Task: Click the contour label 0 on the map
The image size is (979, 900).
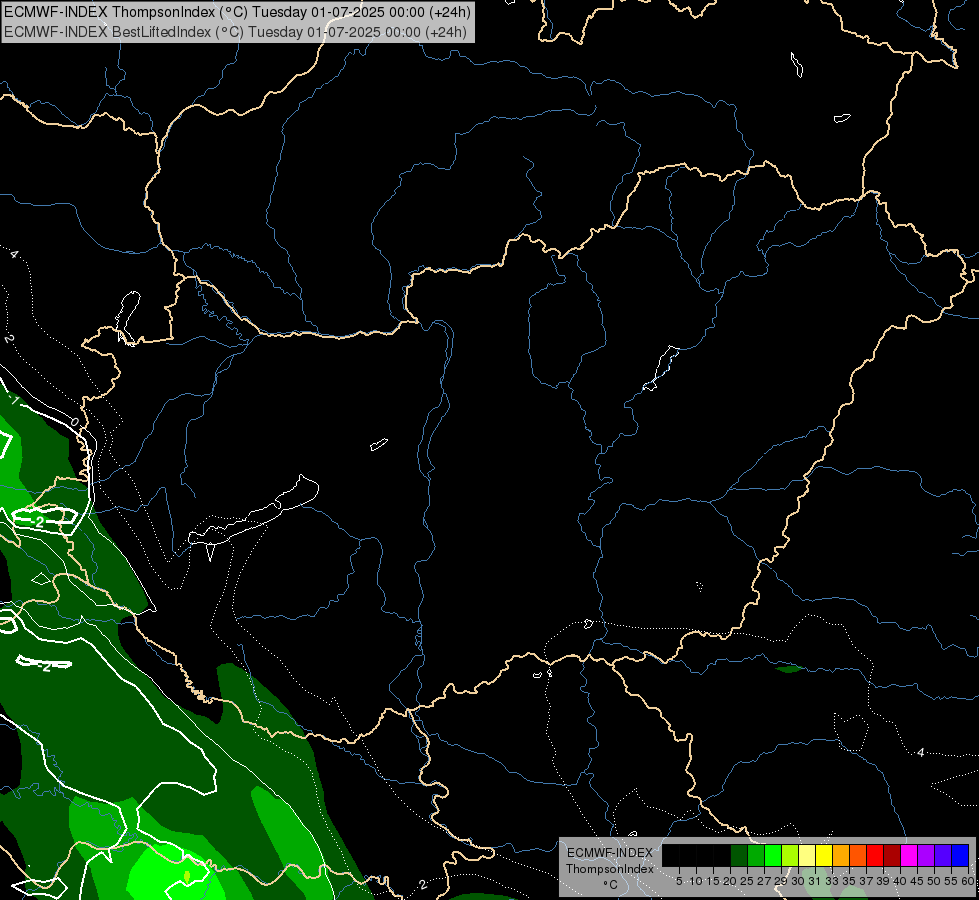Action: pyautogui.click(x=75, y=422)
